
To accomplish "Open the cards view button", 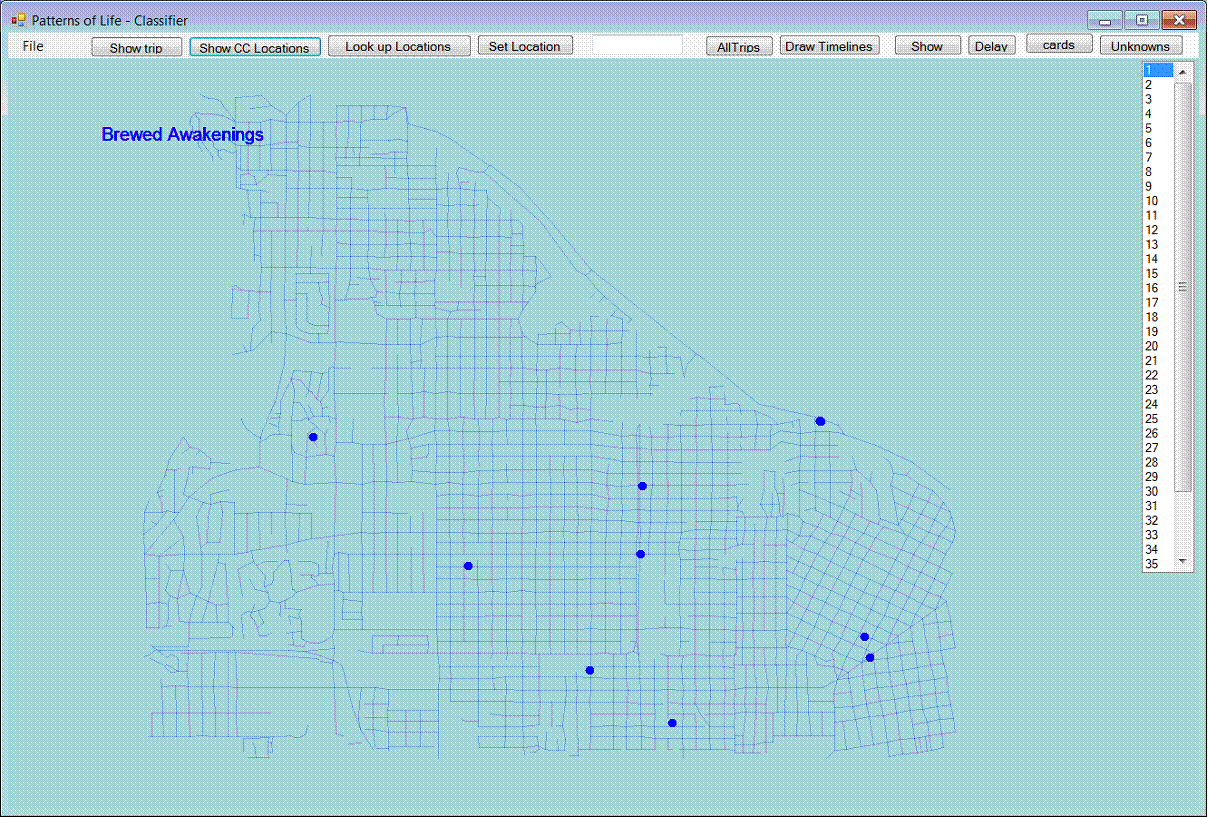I will [1058, 45].
